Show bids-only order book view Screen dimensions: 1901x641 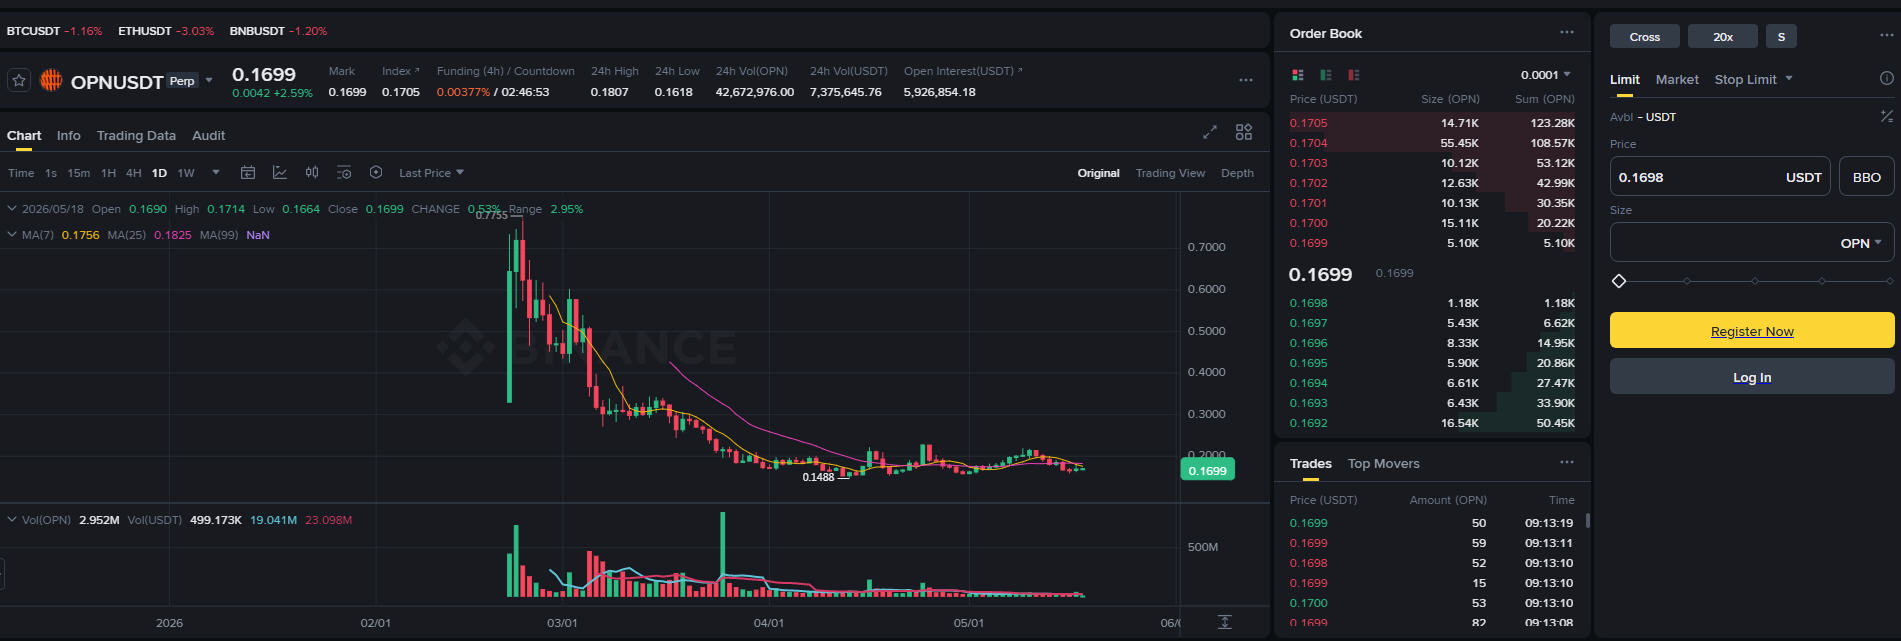1326,75
